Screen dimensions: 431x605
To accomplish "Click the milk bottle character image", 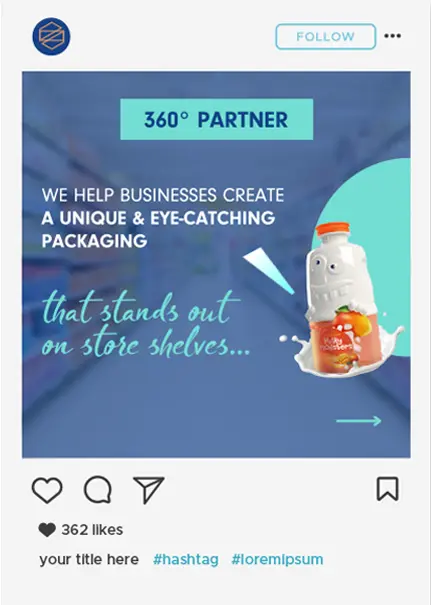I will click(x=343, y=299).
